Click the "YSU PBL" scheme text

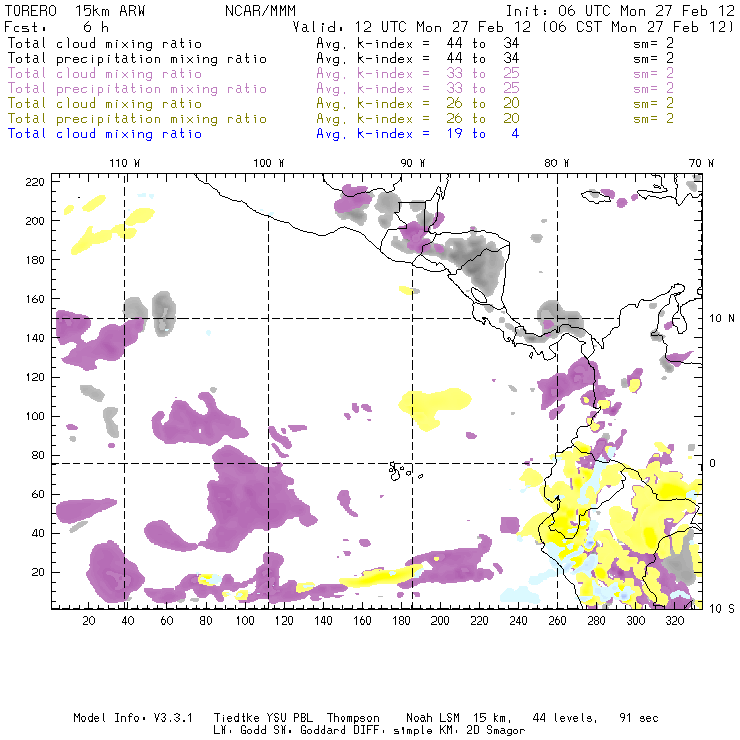[x=289, y=718]
